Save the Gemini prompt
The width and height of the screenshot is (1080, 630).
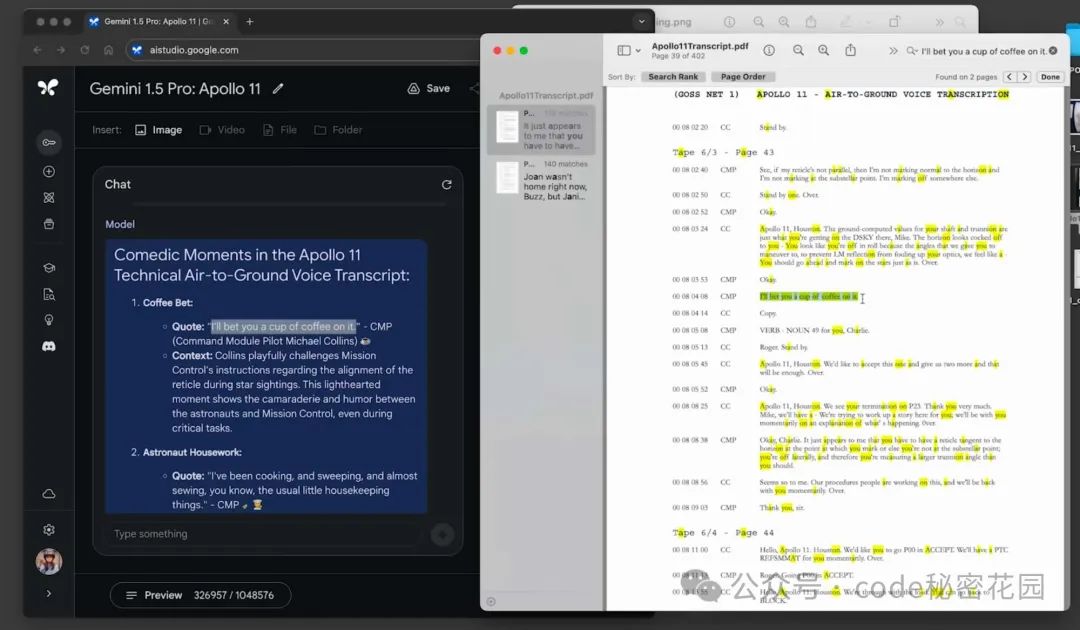pyautogui.click(x=429, y=88)
